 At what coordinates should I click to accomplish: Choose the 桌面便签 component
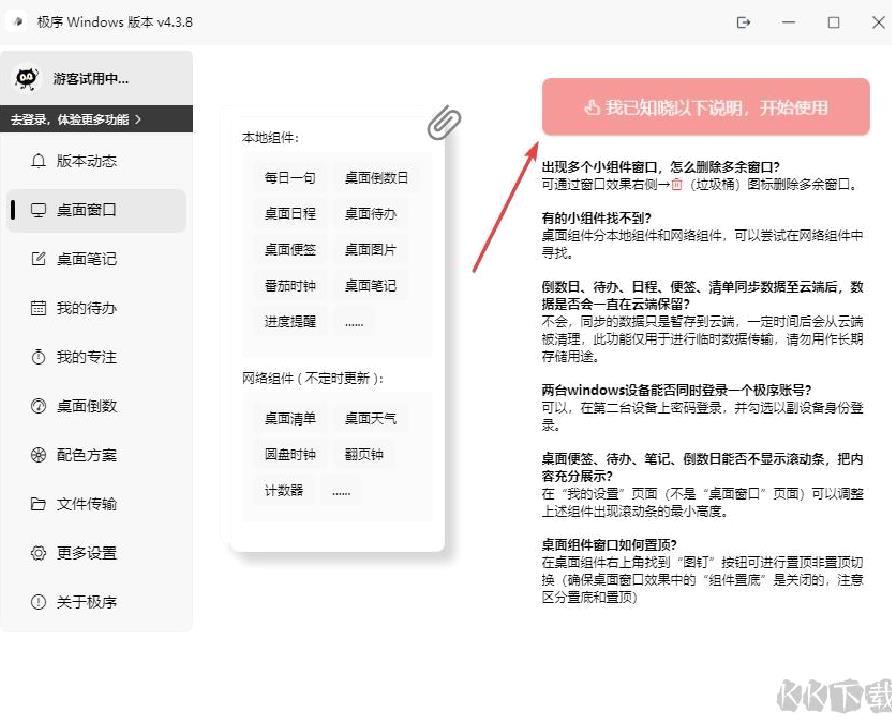[x=290, y=250]
